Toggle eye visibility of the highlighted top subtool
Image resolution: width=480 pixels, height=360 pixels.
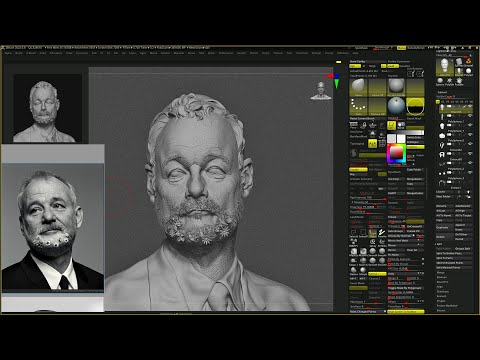coord(470,106)
